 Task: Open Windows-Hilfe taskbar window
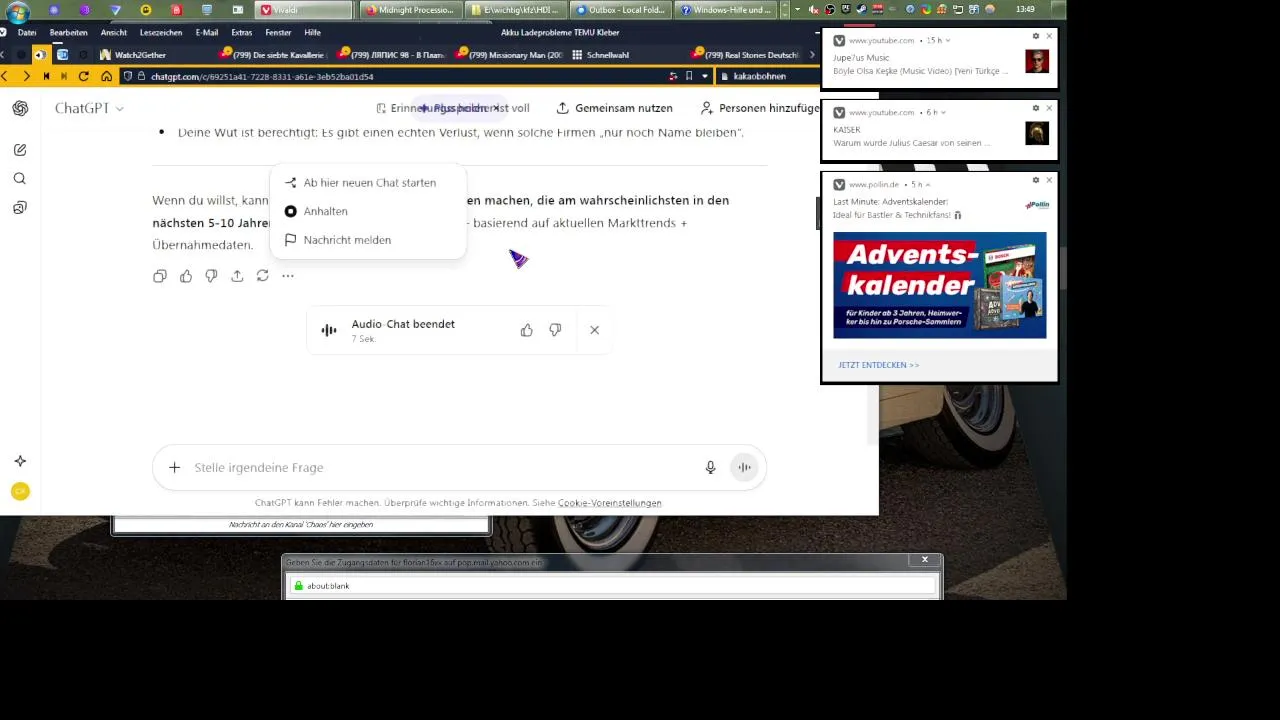pyautogui.click(x=725, y=10)
